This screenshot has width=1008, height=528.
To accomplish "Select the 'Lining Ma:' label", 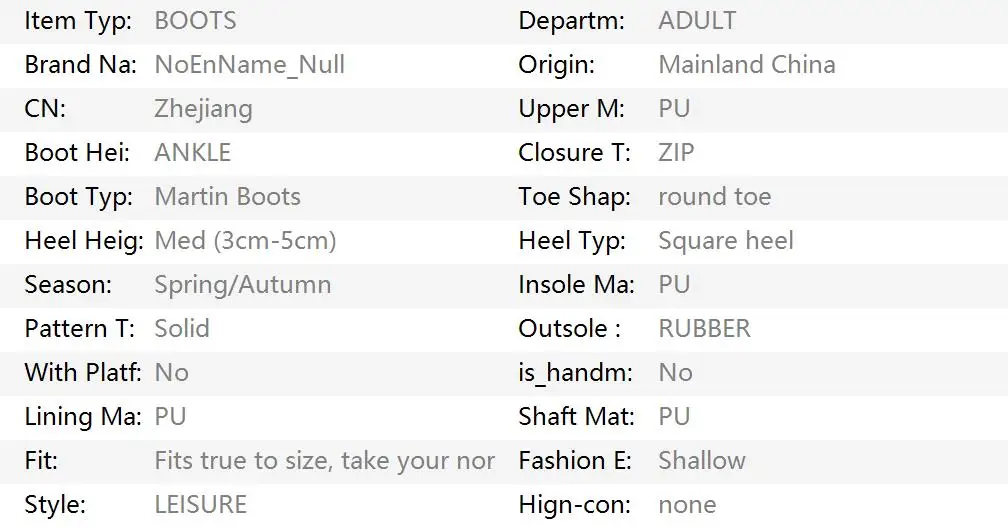I will 82,417.
